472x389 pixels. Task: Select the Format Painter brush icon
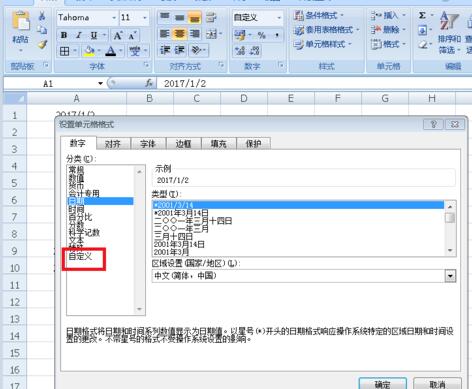pos(42,44)
